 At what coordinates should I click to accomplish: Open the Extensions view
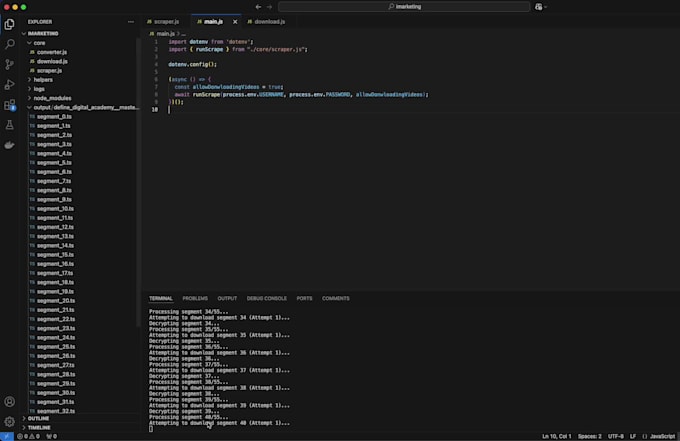point(10,105)
